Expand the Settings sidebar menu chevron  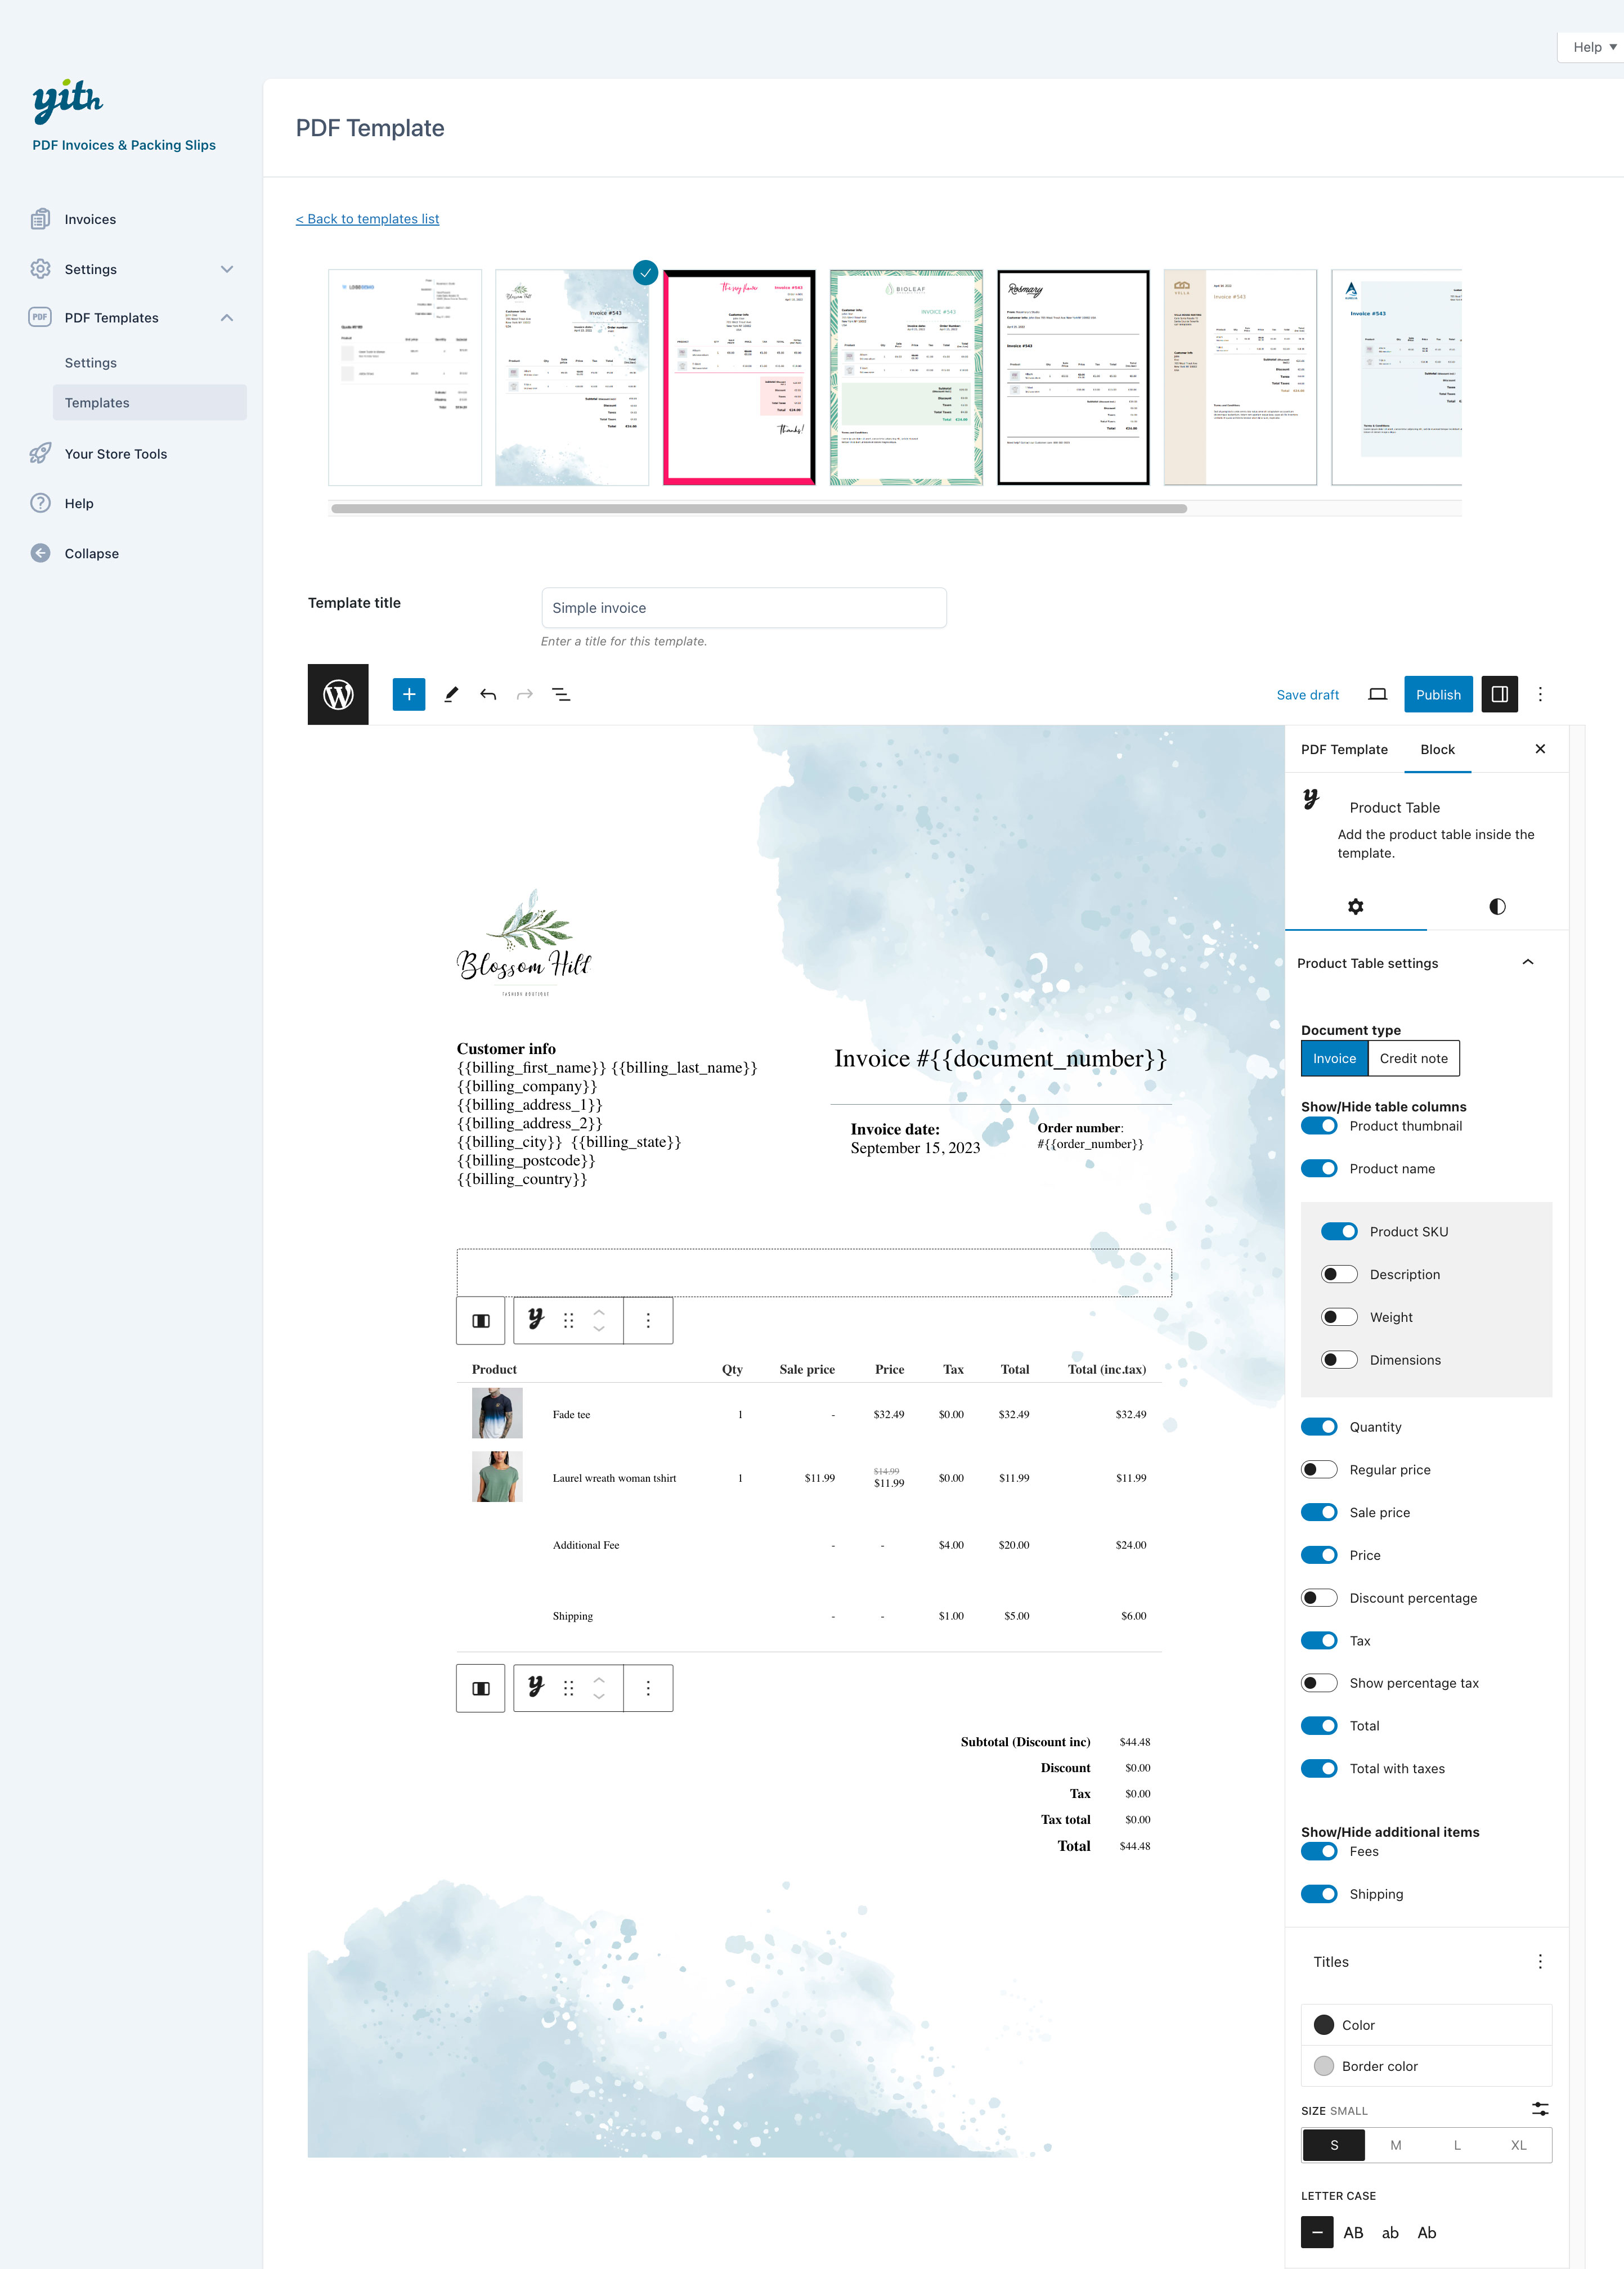pyautogui.click(x=227, y=269)
